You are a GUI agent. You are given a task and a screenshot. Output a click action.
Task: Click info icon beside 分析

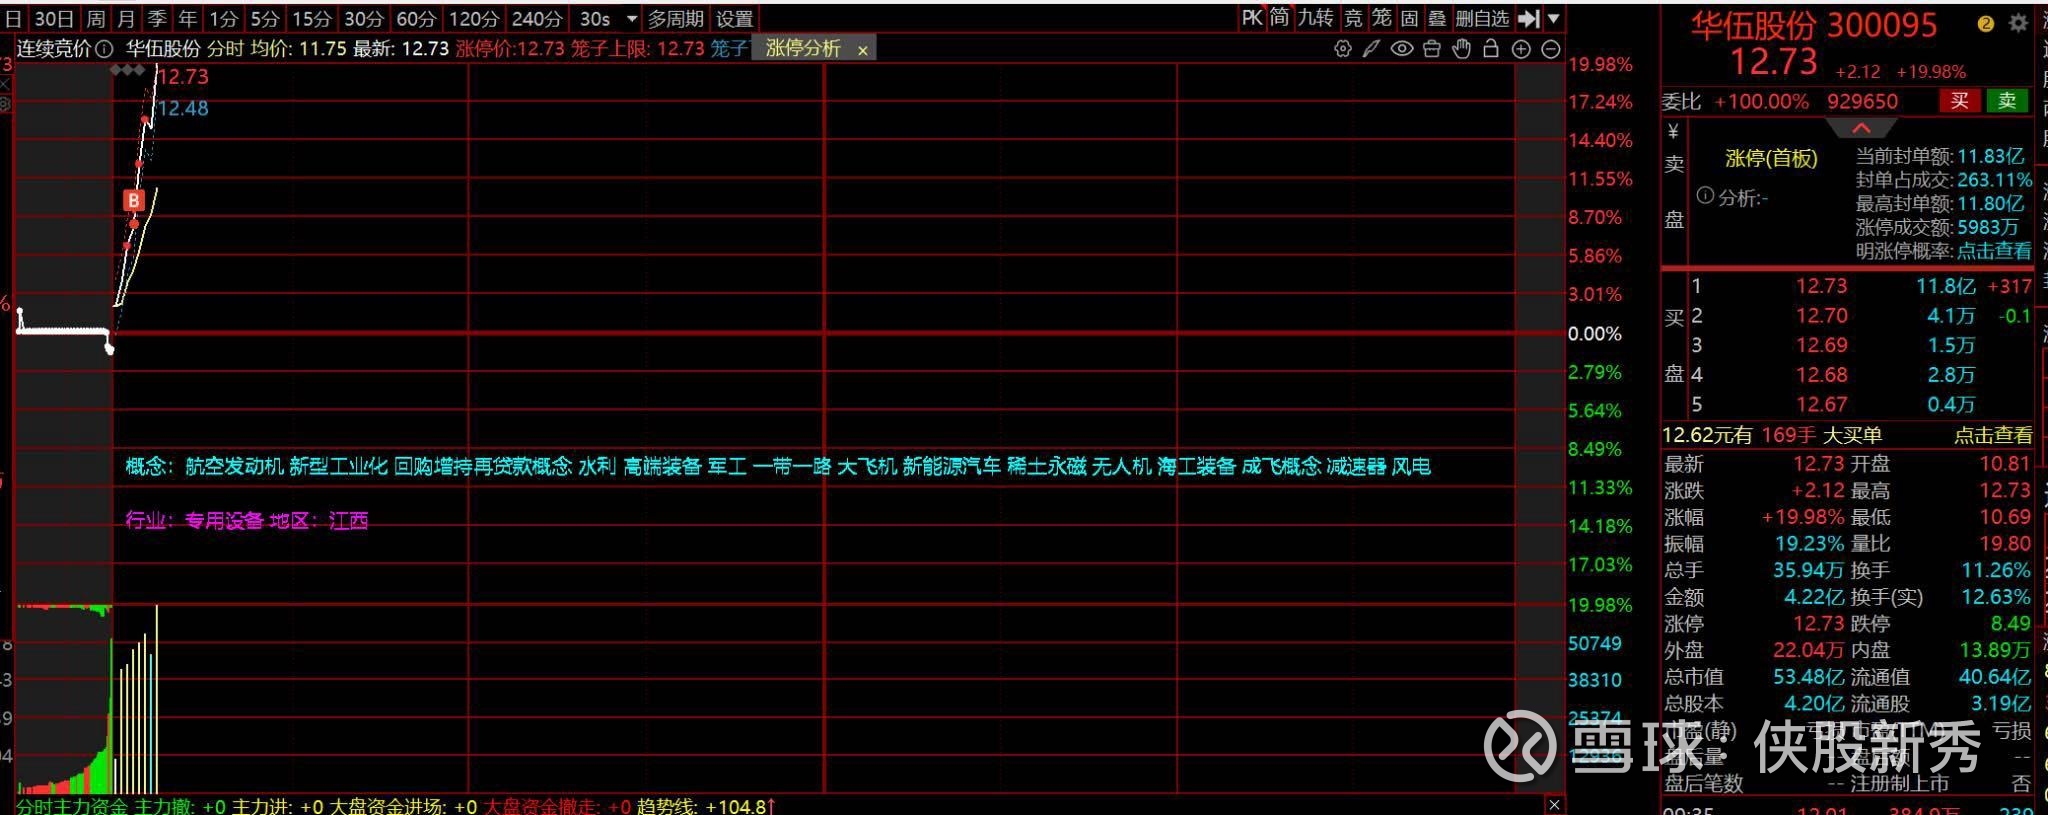click(x=1705, y=196)
